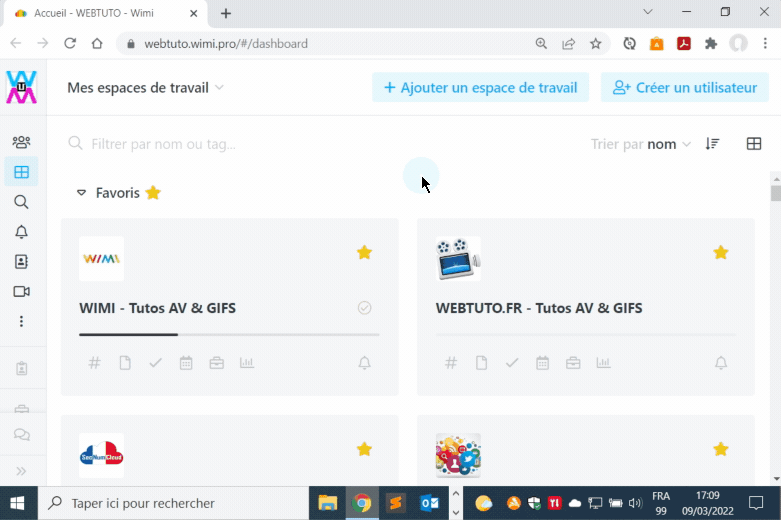This screenshot has width=781, height=520.
Task: Open chart icon of WIMI - Tutos card
Action: point(247,363)
